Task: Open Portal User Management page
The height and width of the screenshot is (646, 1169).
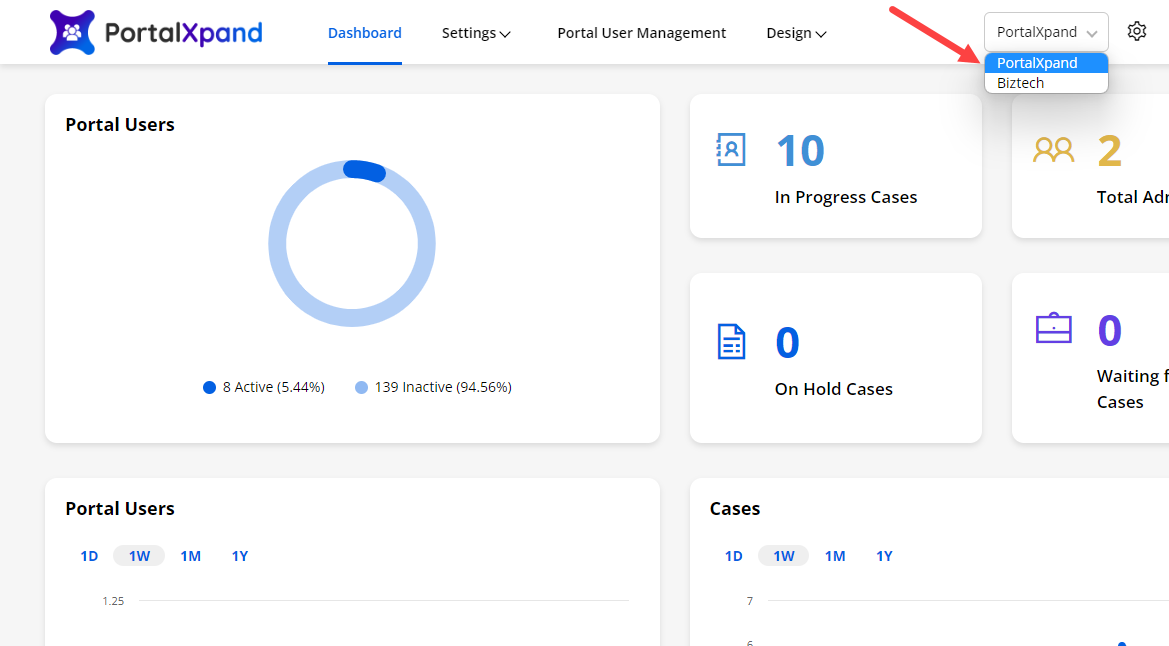Action: tap(641, 33)
